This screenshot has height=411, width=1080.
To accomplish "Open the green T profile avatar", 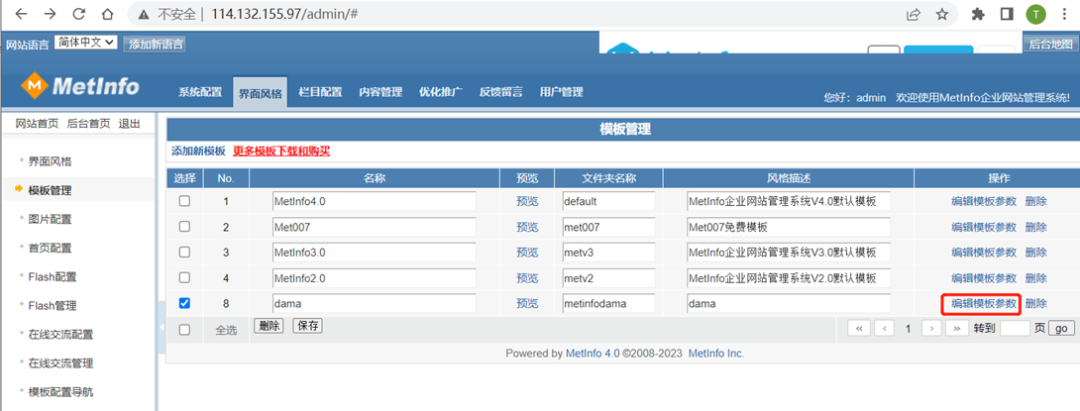I will (1036, 14).
